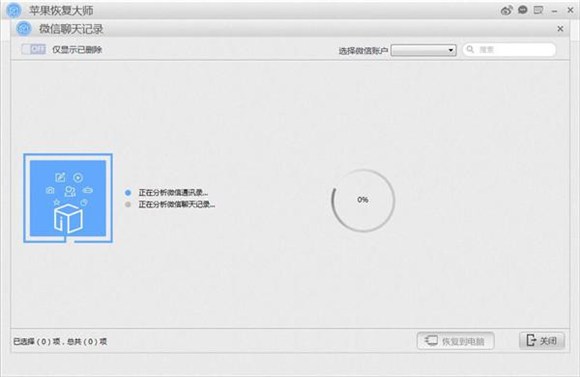Click the 0% circular progress indicator
Screen dimensions: 580x377
(363, 201)
